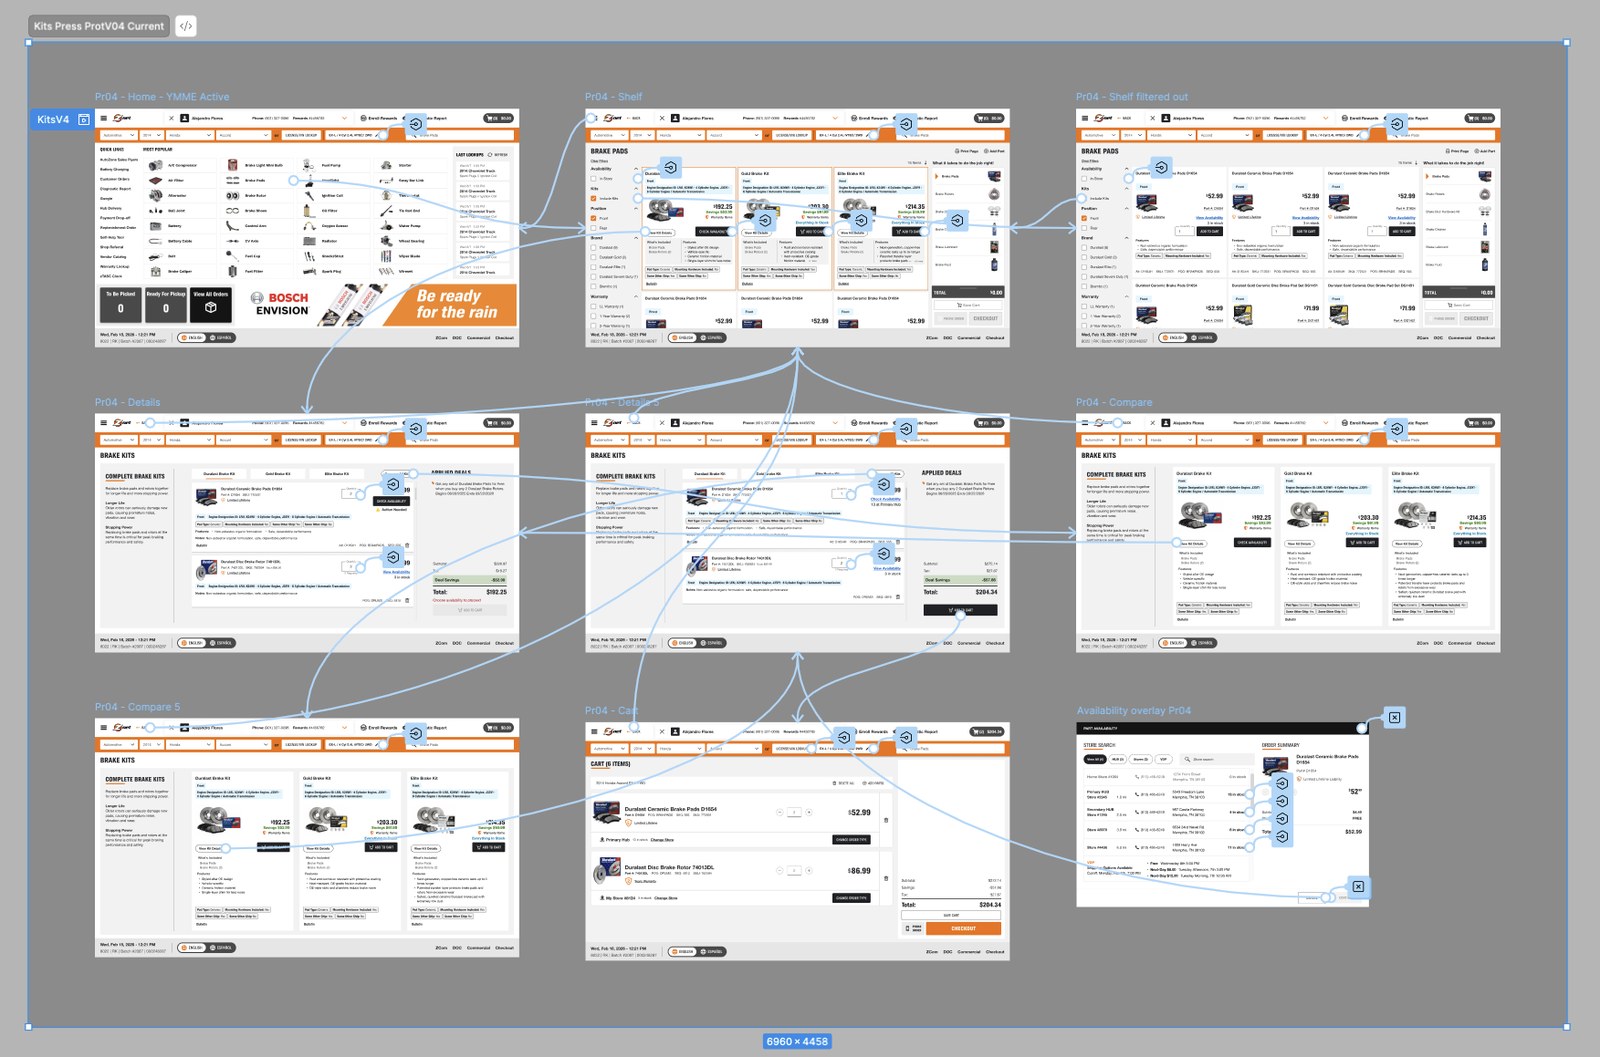Click the magnifier icon in the overlay store search
This screenshot has width=1600, height=1057.
click(1187, 759)
